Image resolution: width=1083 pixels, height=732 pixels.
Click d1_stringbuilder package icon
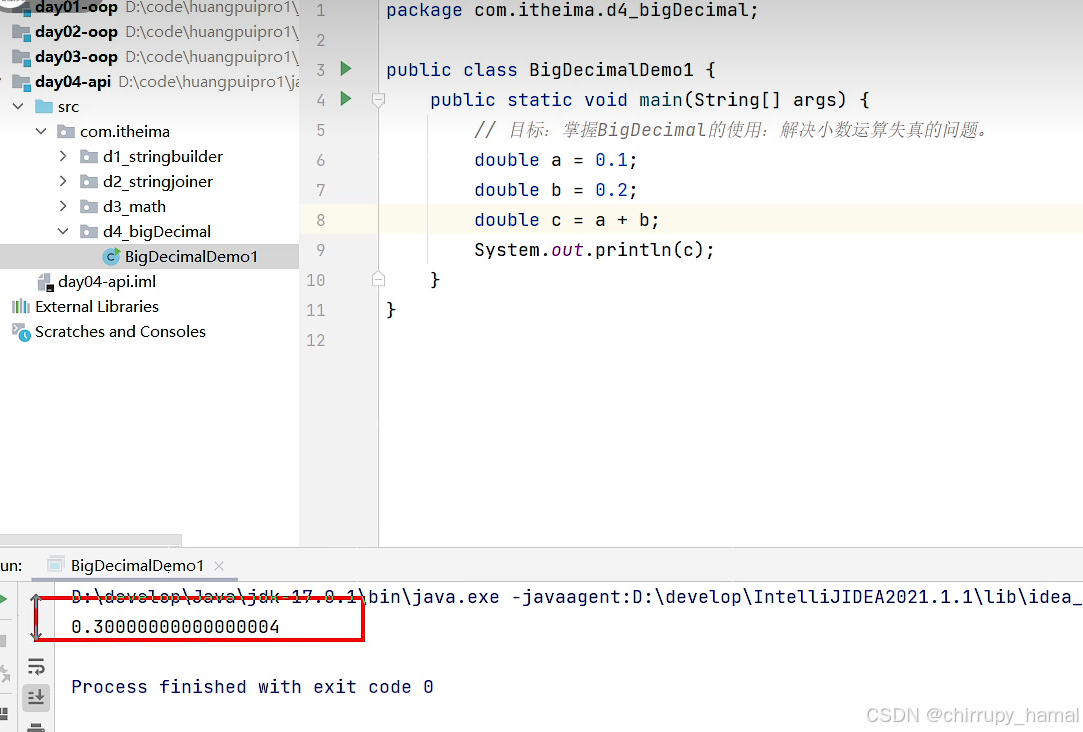click(x=89, y=157)
